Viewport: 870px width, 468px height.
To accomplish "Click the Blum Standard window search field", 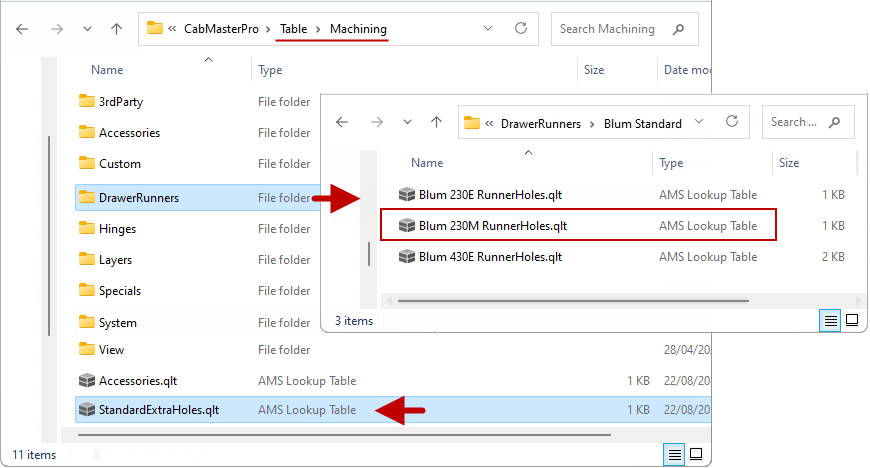I will [x=808, y=122].
